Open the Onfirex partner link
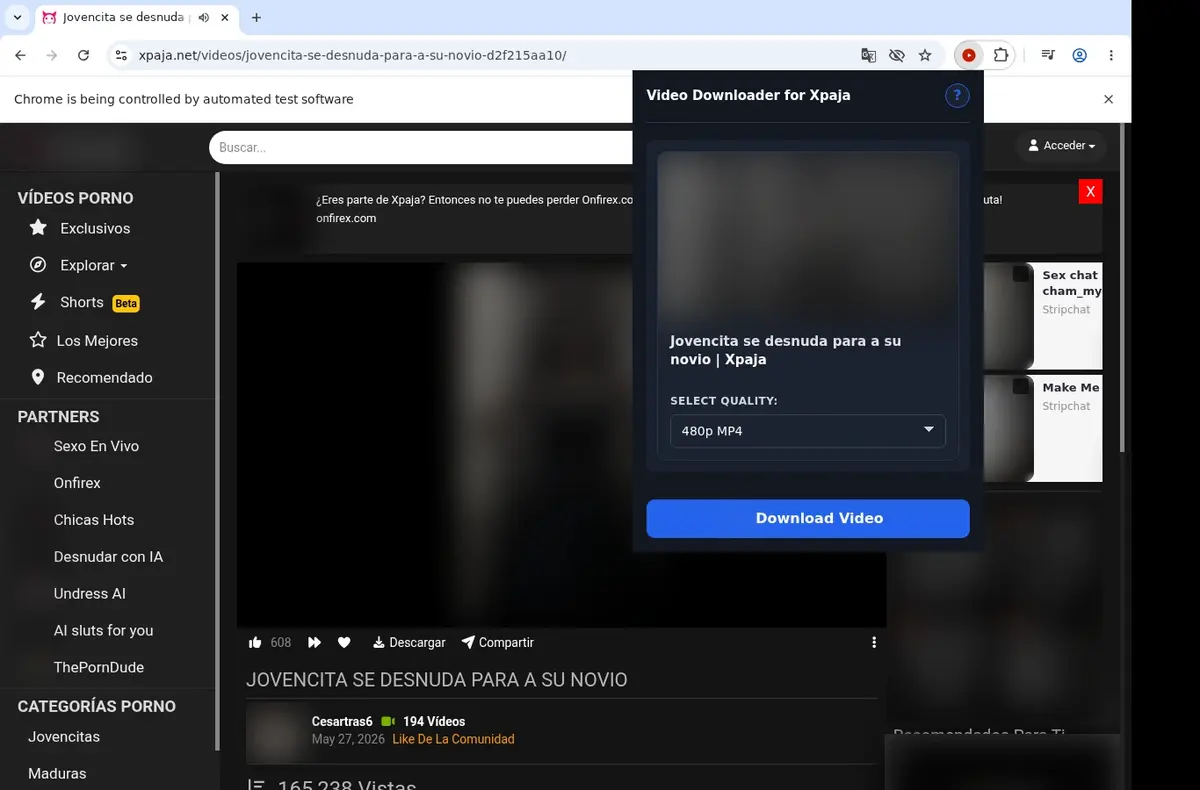This screenshot has height=790, width=1200. (77, 482)
